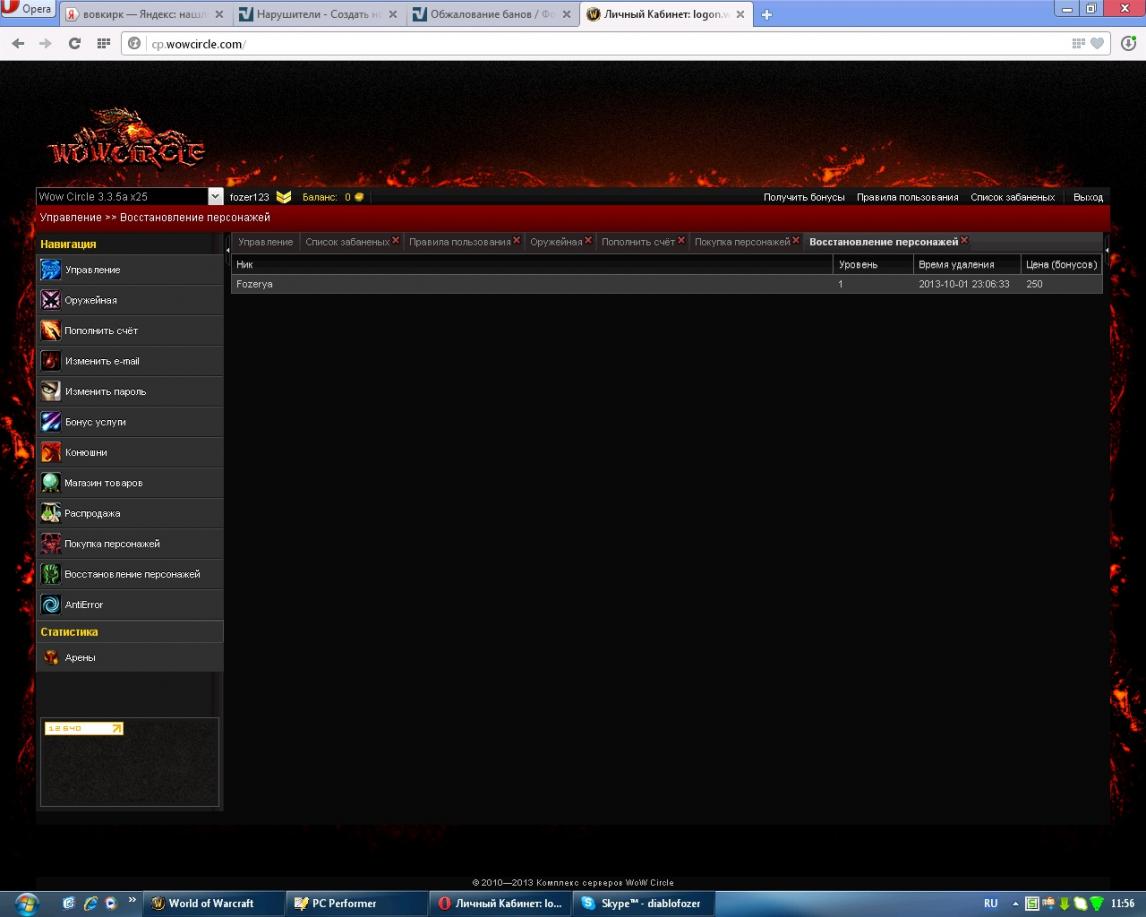Click the Пополнить счёт sidebar icon
The image size is (1146, 917).
(50, 331)
